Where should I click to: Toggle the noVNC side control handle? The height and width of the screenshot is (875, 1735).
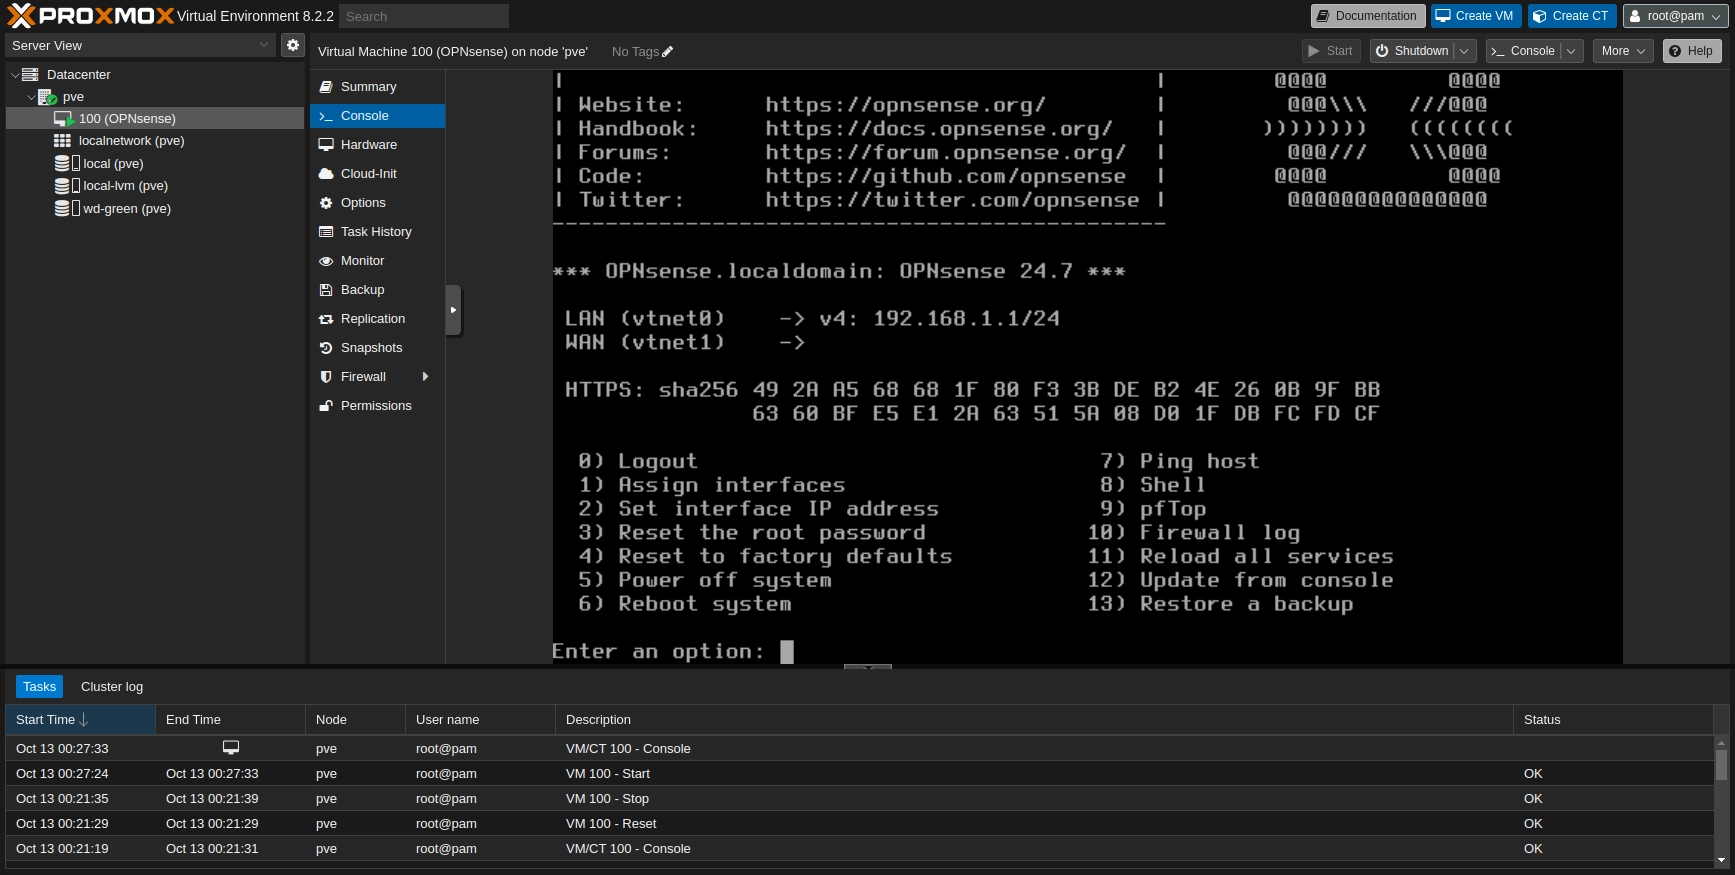[453, 310]
